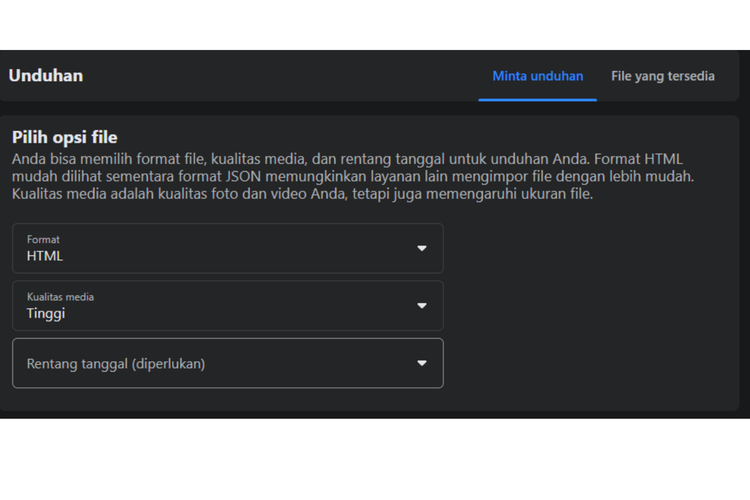750x500 pixels.
Task: Click the selected Tinggi quality value
Action: pos(46,314)
